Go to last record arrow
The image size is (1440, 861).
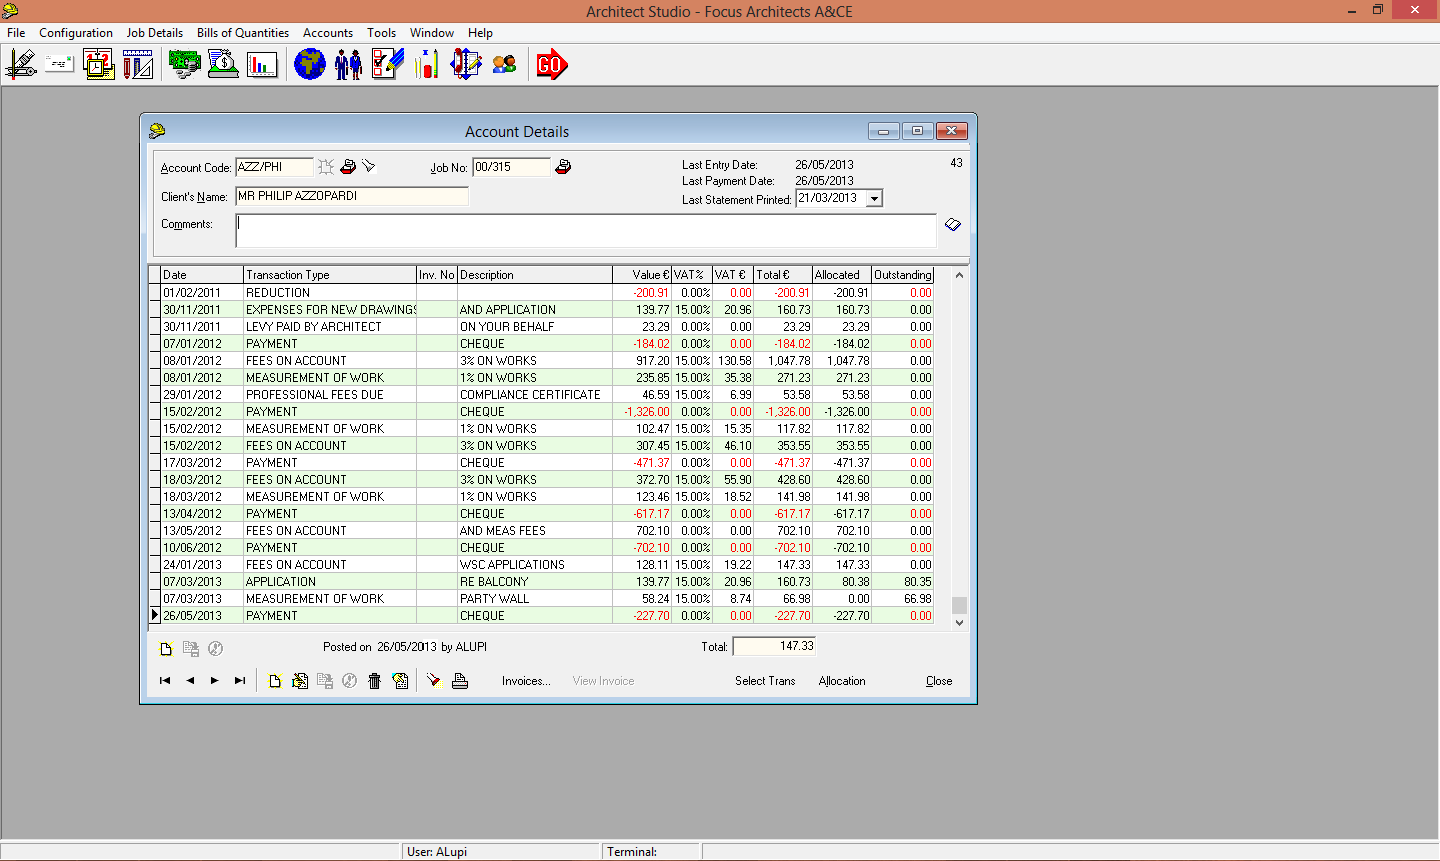(x=240, y=681)
